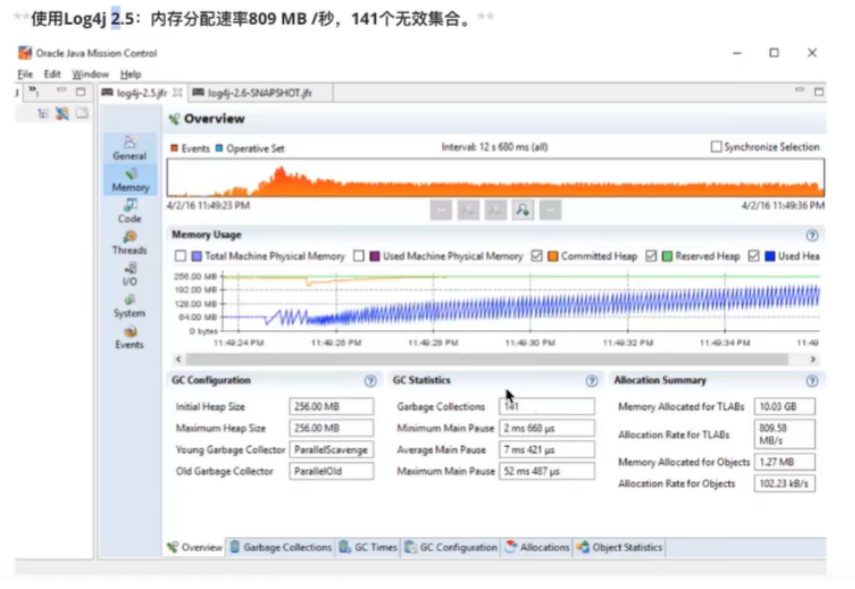Click the tree layout icon in left panel toolbar
Image resolution: width=855 pixels, height=589 pixels.
click(43, 113)
